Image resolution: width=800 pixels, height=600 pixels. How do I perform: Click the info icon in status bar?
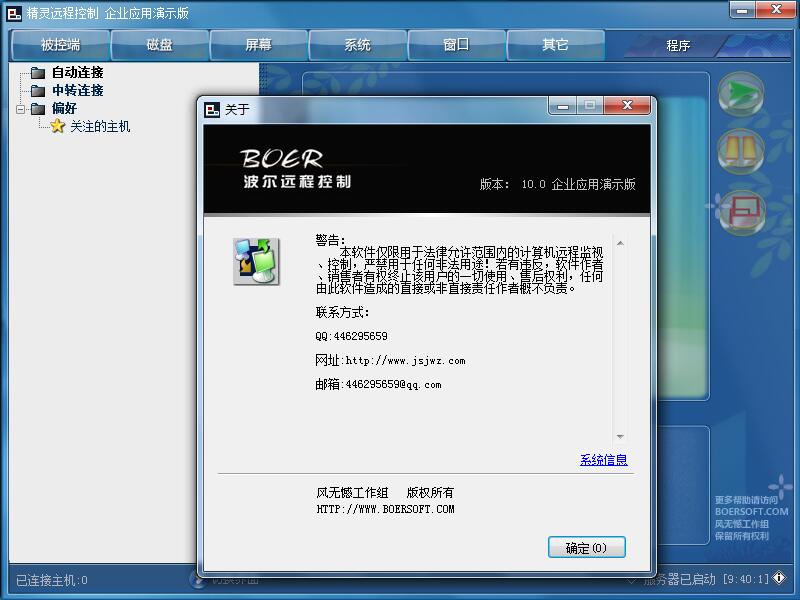point(779,578)
